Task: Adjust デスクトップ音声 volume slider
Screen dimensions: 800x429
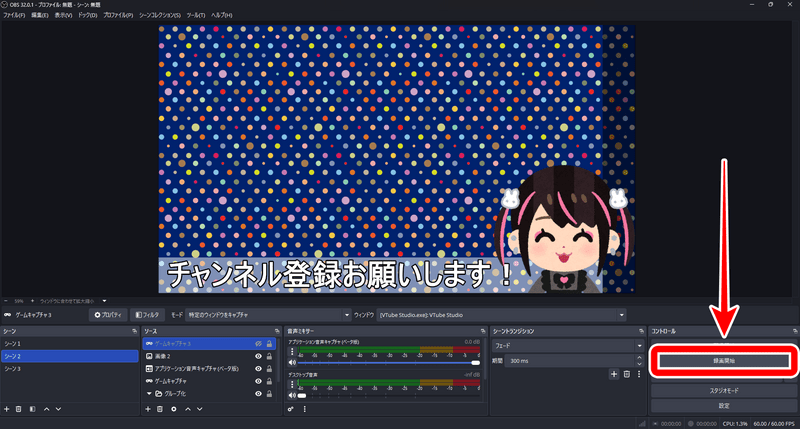Action: [389, 395]
